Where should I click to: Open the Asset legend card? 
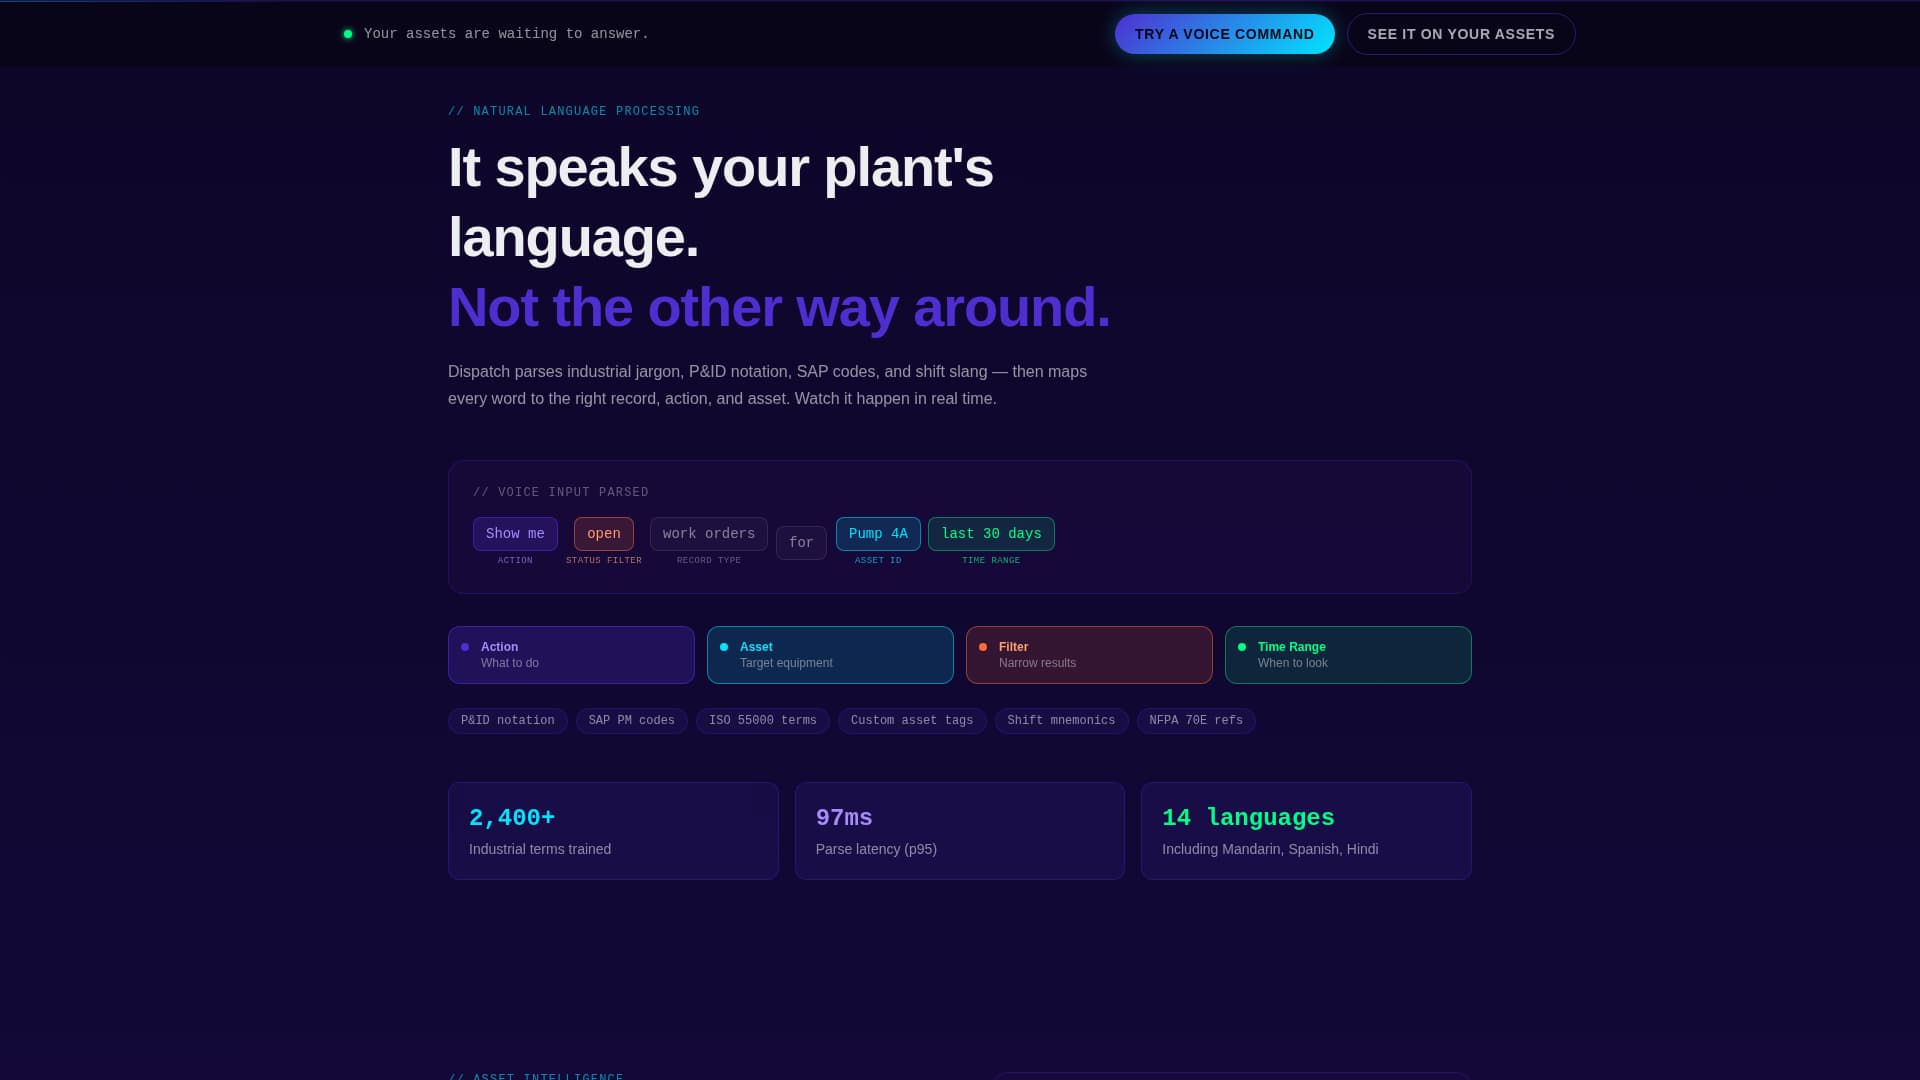click(x=830, y=655)
